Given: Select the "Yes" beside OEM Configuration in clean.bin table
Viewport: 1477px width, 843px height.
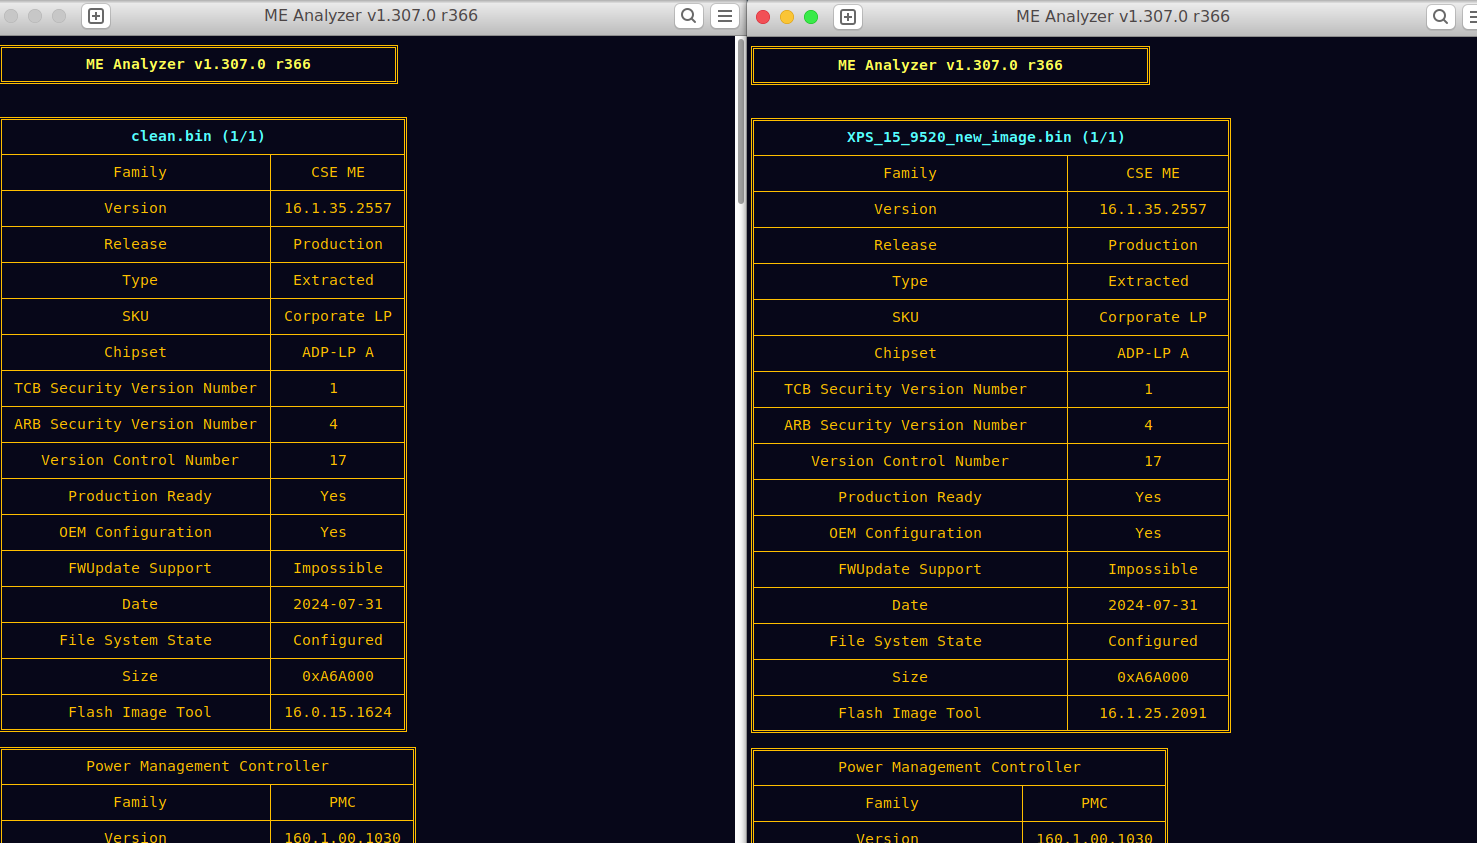Looking at the screenshot, I should (333, 532).
